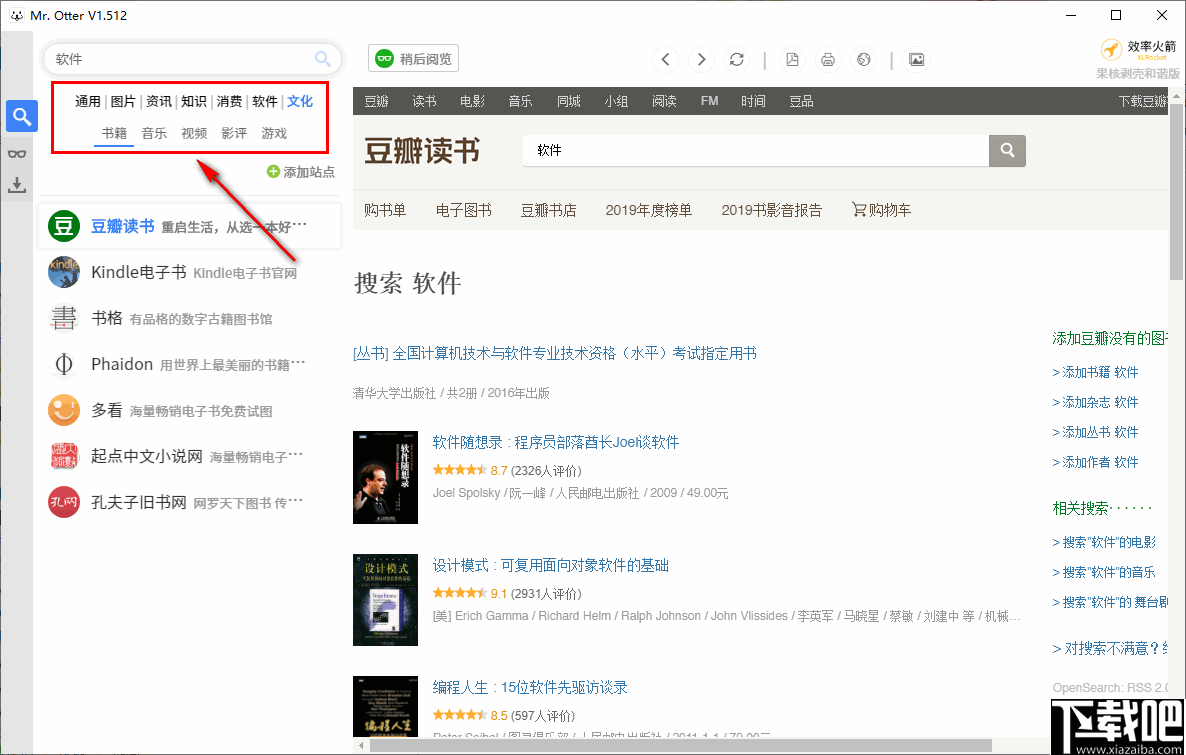Click the 稍后阅览 button
This screenshot has width=1186, height=755.
click(414, 58)
